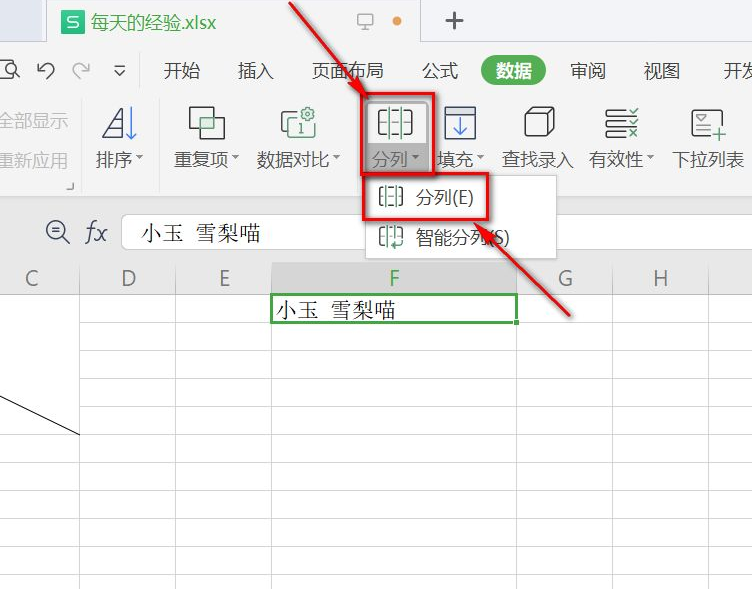The width and height of the screenshot is (752, 589).
Task: Open the Data Compare (数据对比) tool
Action: click(x=298, y=124)
